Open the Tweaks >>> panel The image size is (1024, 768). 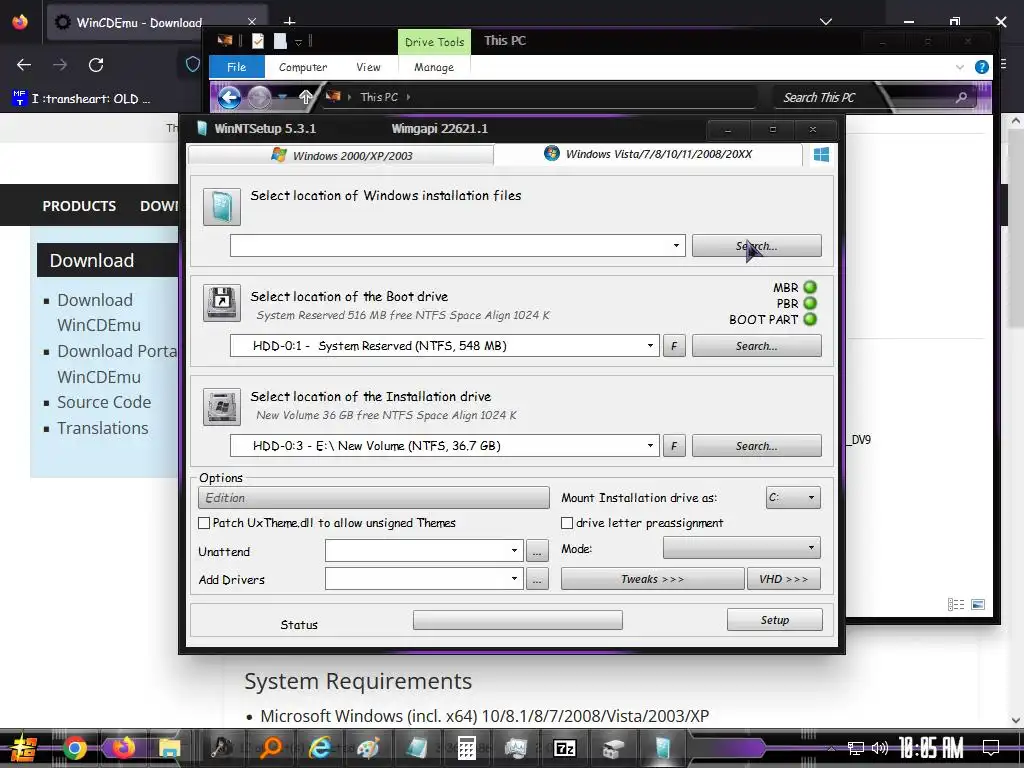tap(652, 579)
